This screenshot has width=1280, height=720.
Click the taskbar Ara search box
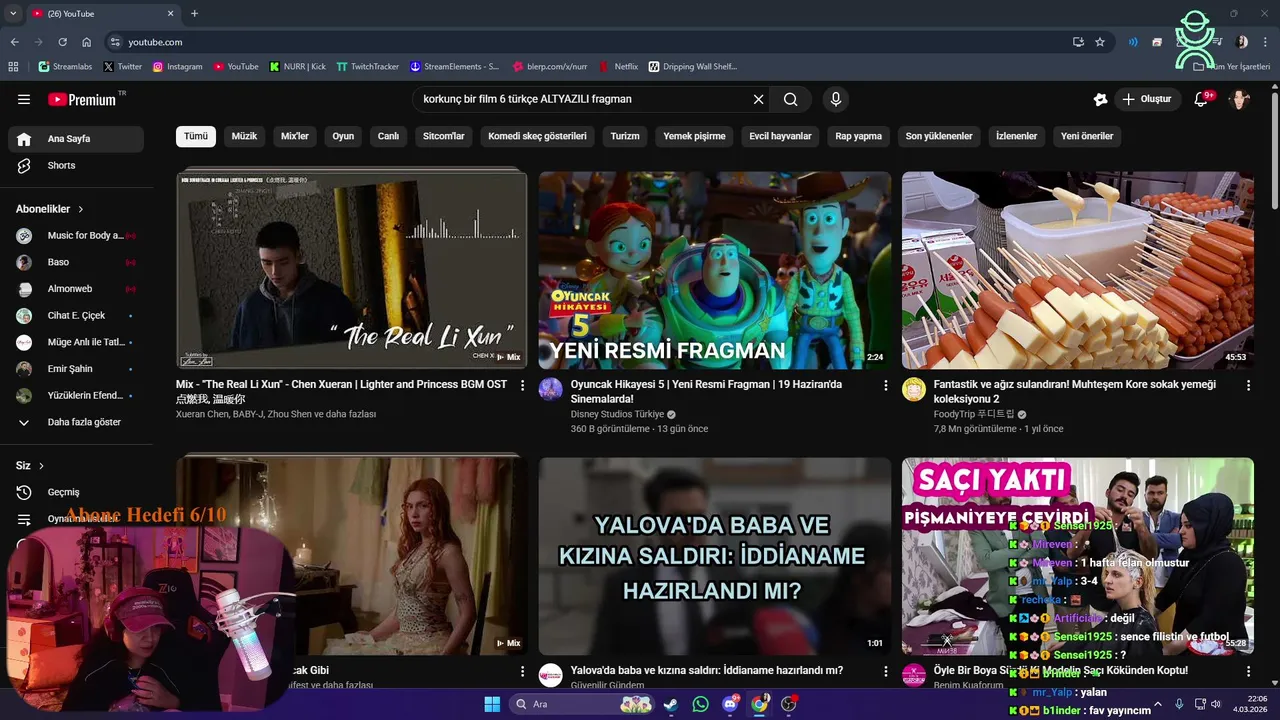[581, 704]
